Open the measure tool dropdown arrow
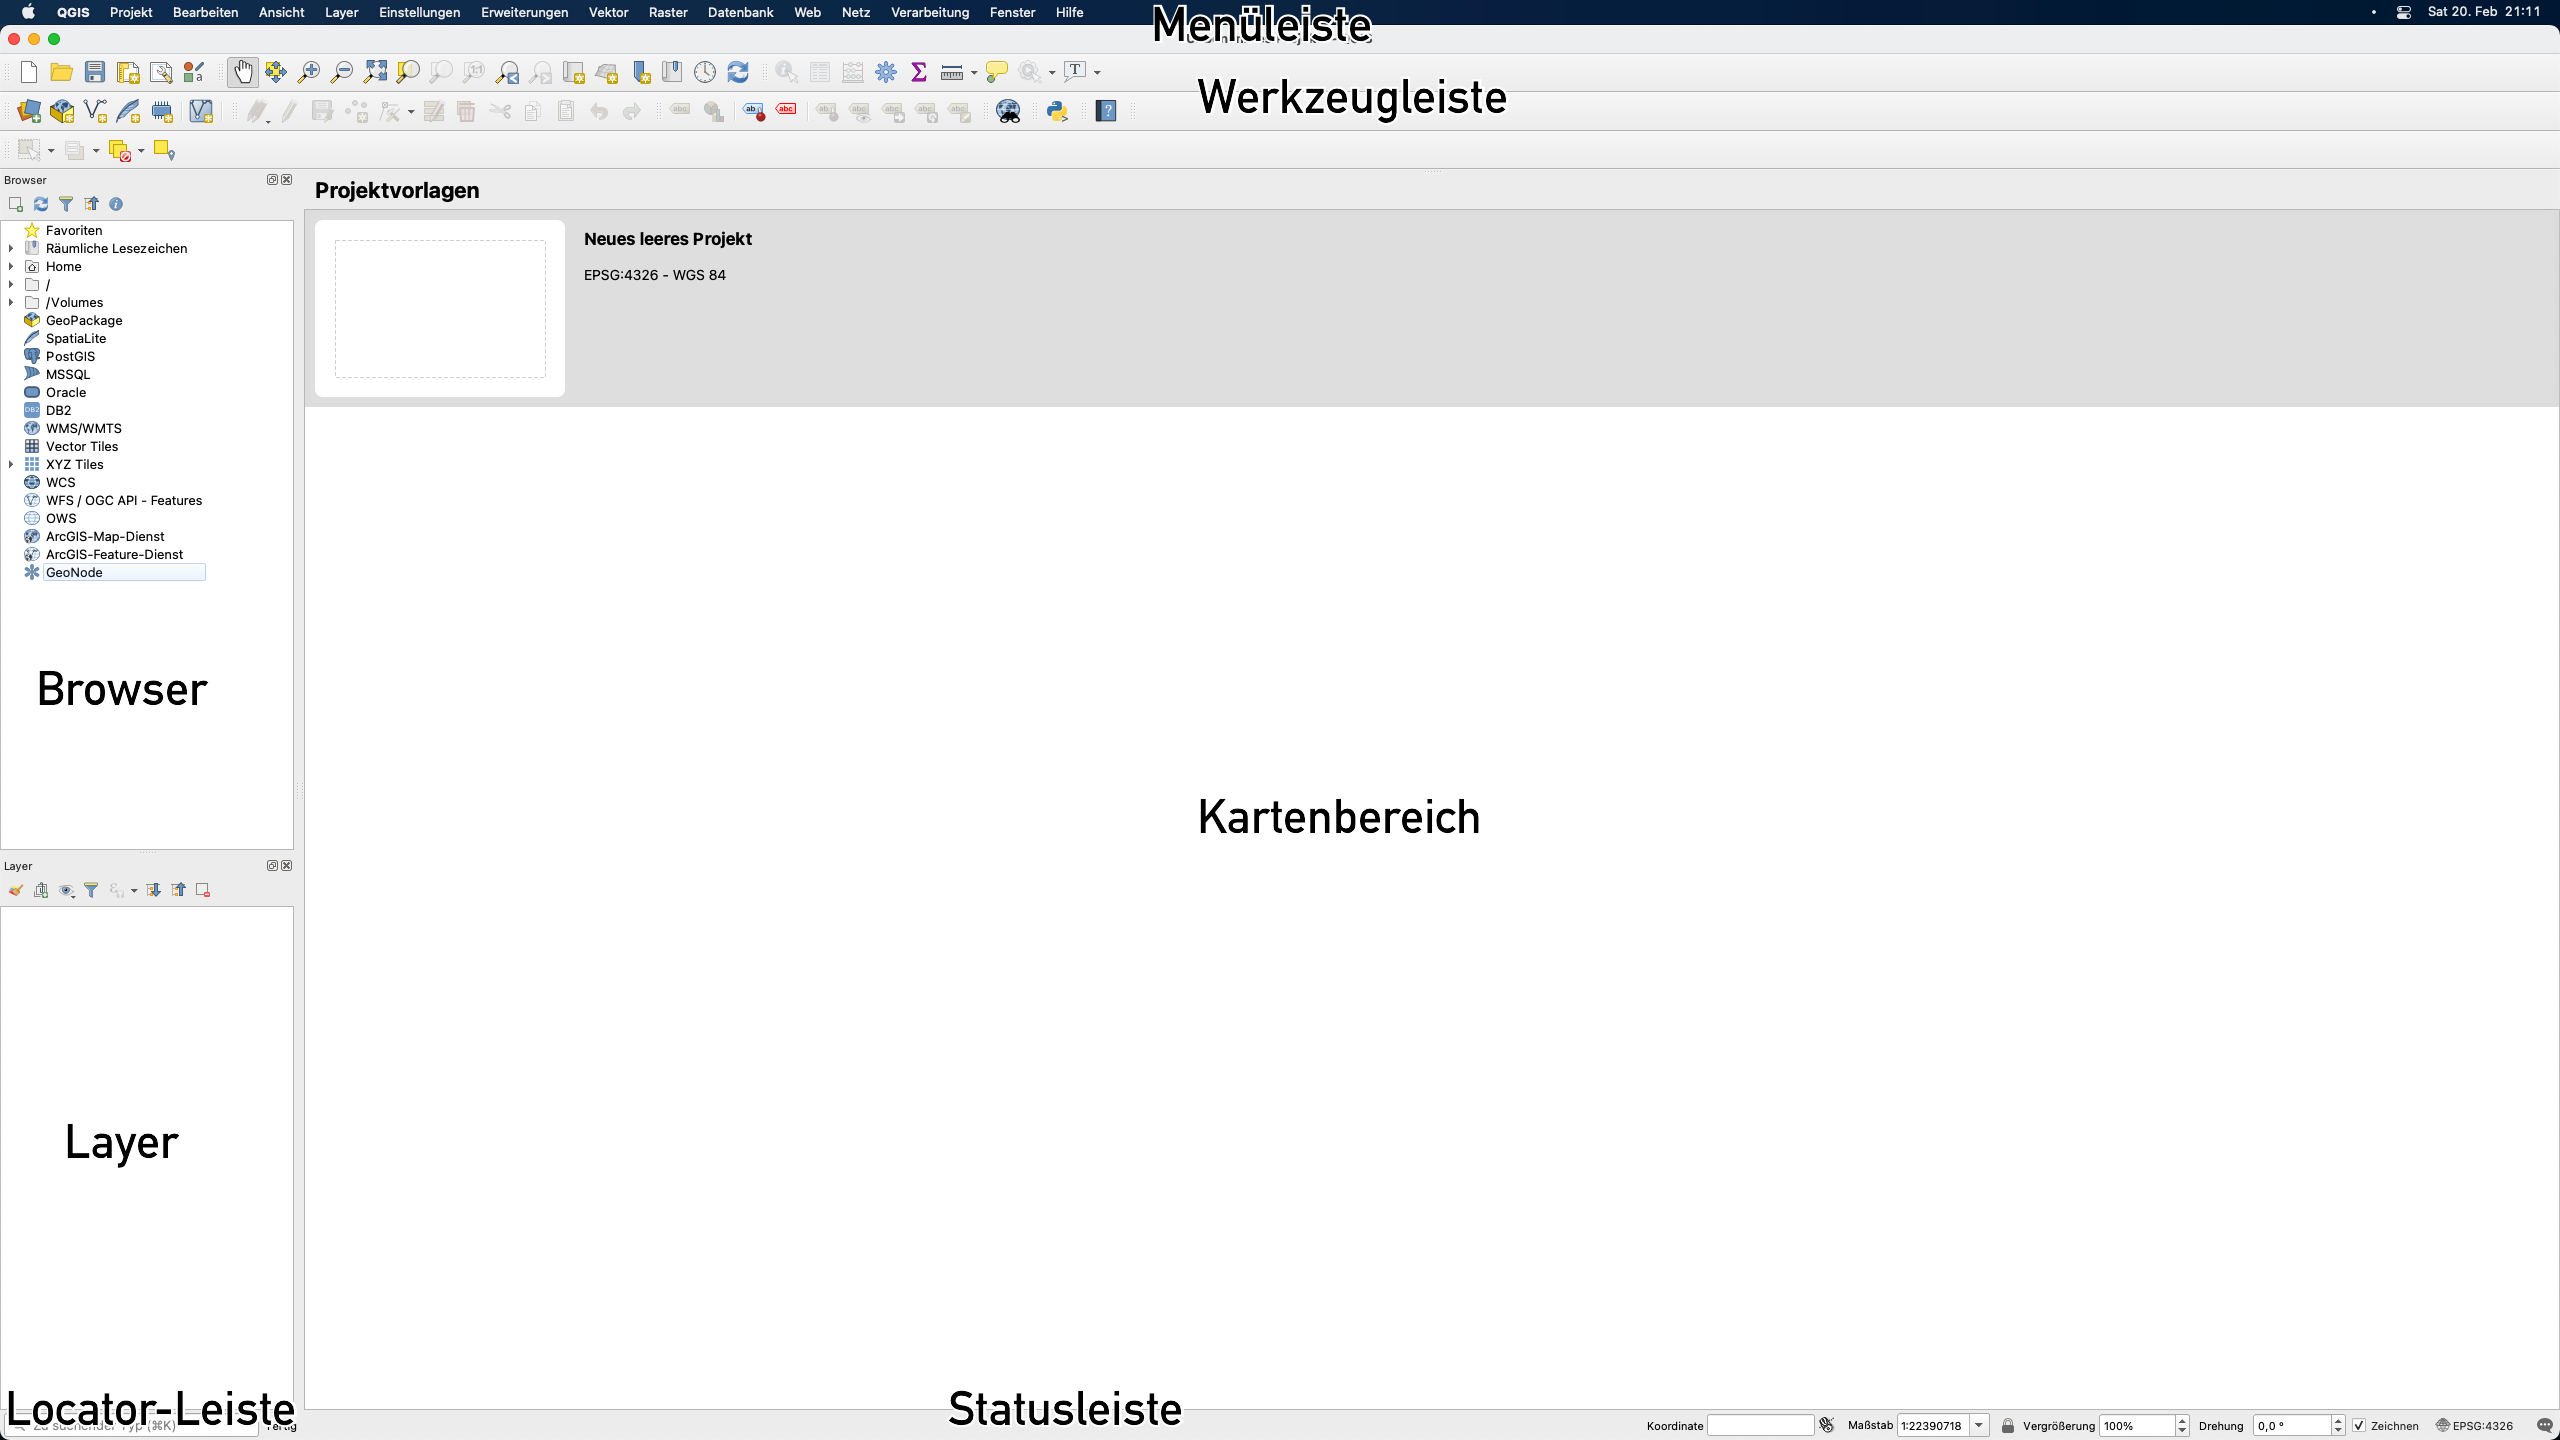This screenshot has height=1440, width=2560. pyautogui.click(x=974, y=72)
